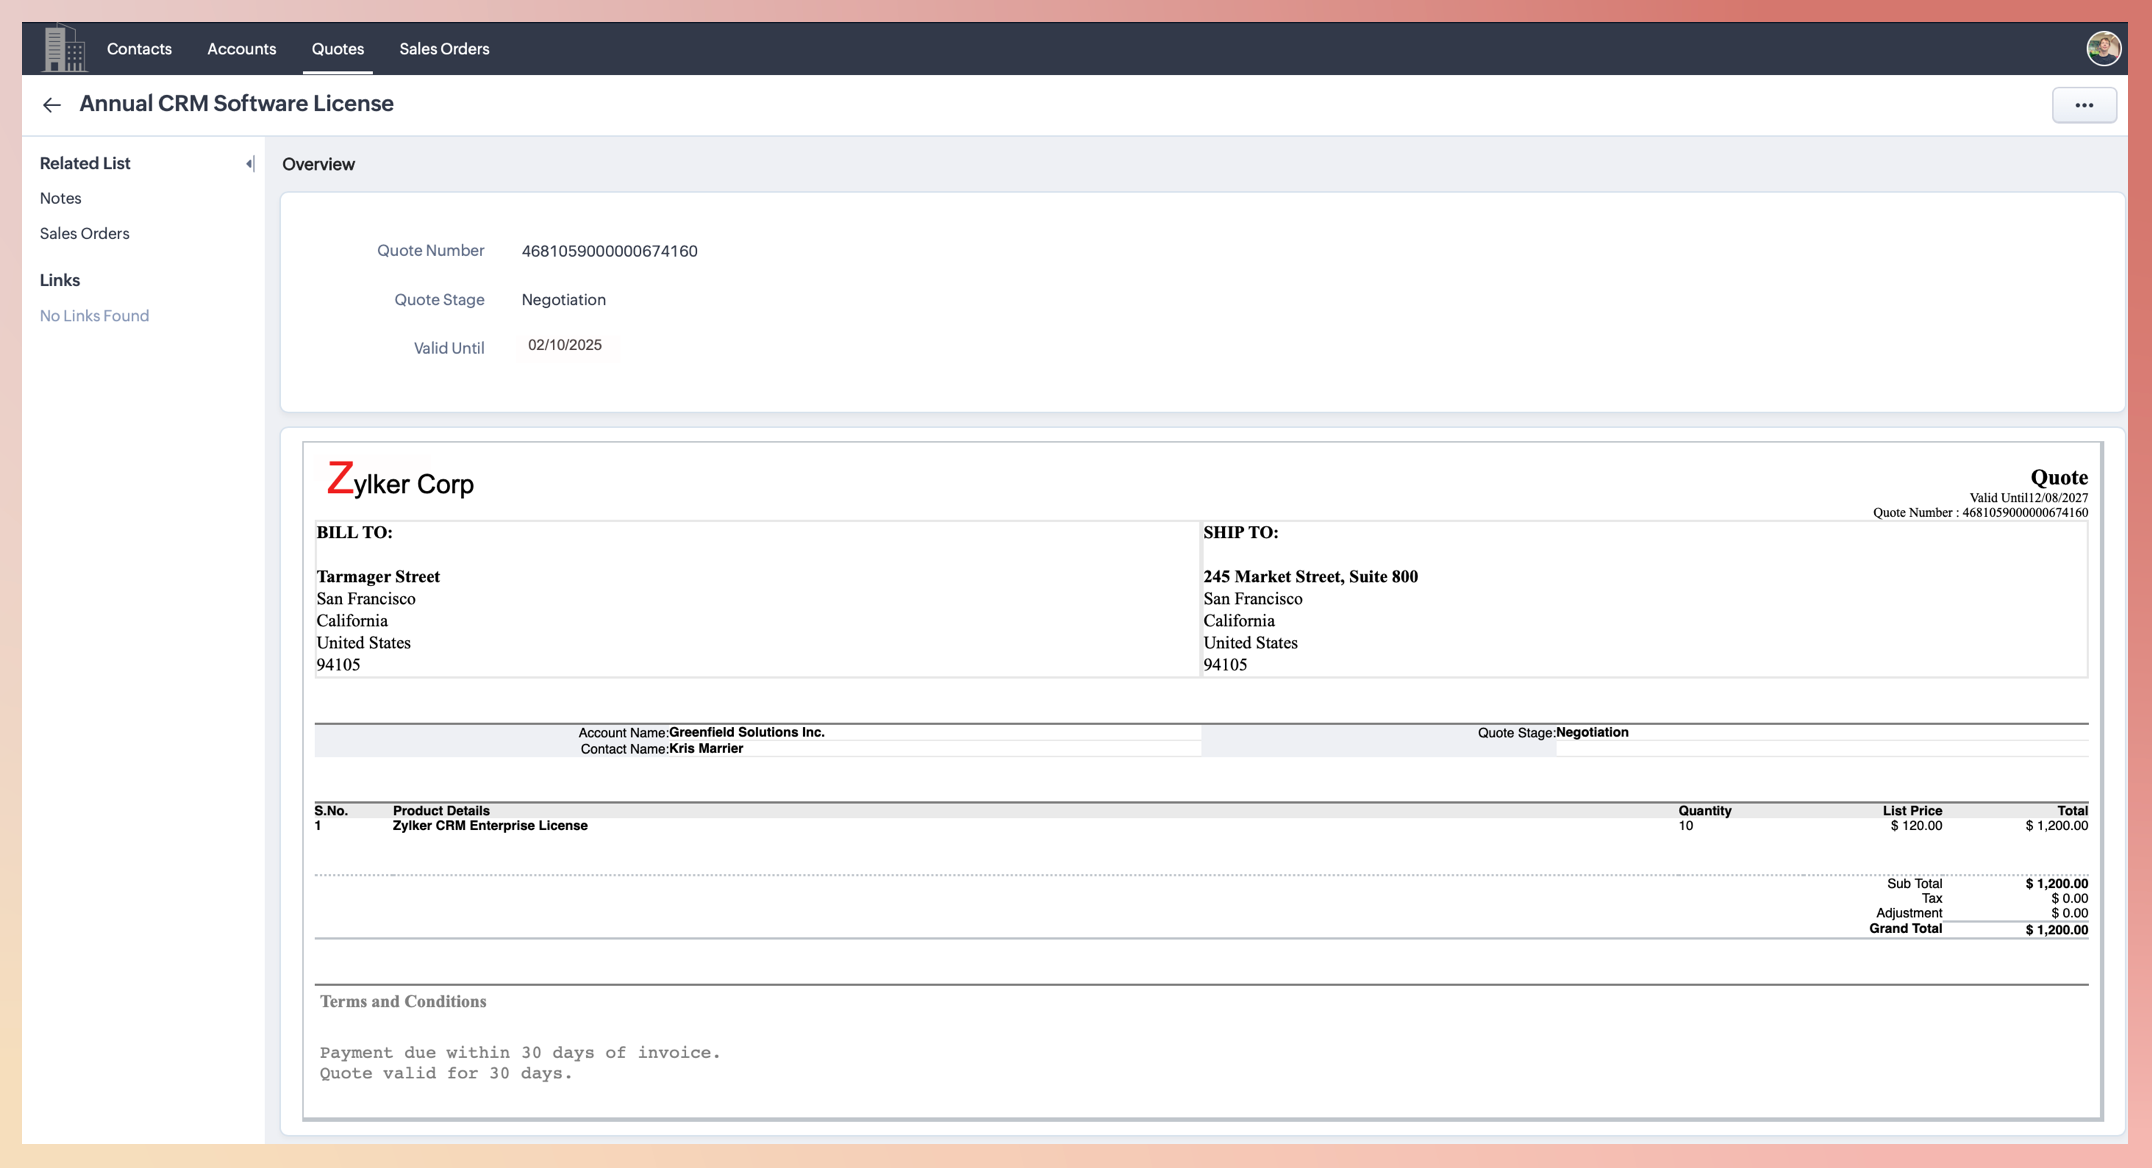Open the three-dots more options button

tap(2084, 105)
